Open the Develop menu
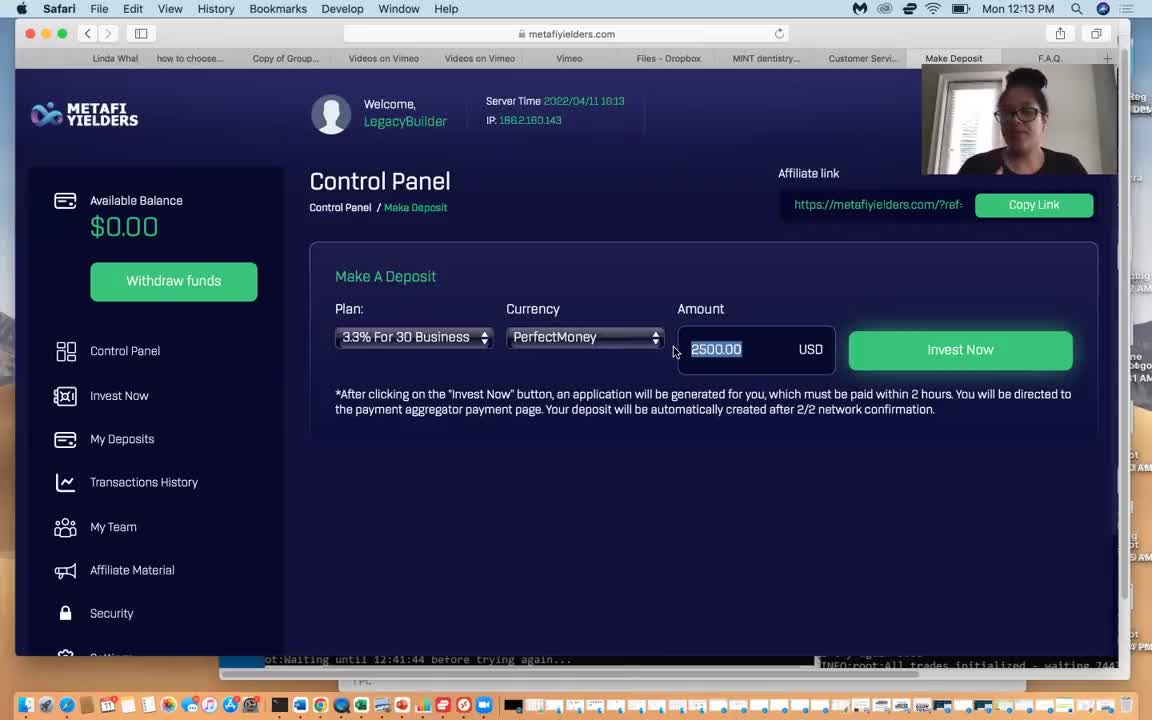 [x=342, y=9]
